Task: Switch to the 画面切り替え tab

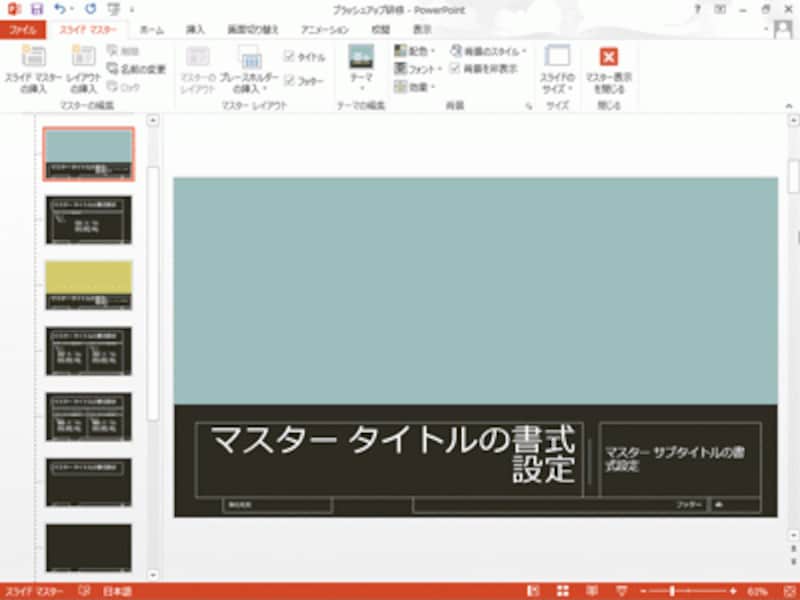Action: coord(253,30)
